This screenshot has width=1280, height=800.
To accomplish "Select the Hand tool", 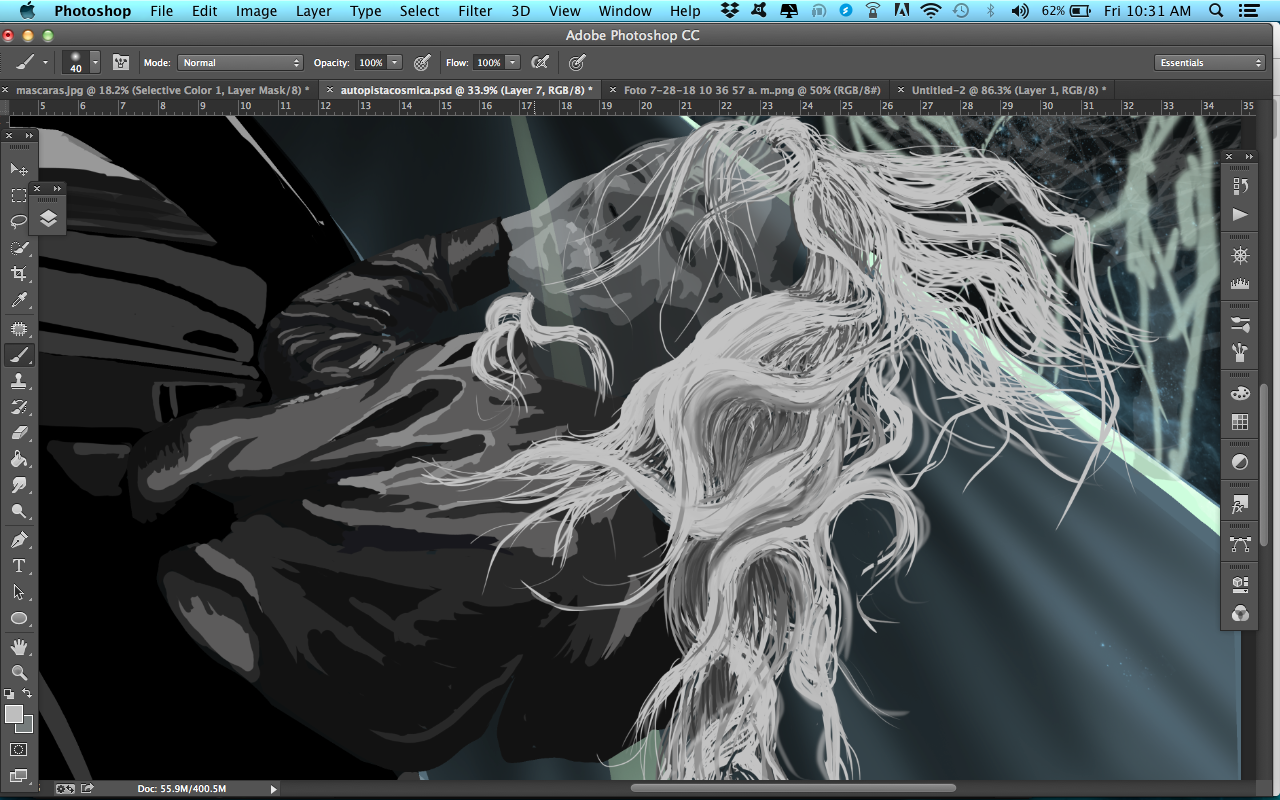I will point(19,647).
